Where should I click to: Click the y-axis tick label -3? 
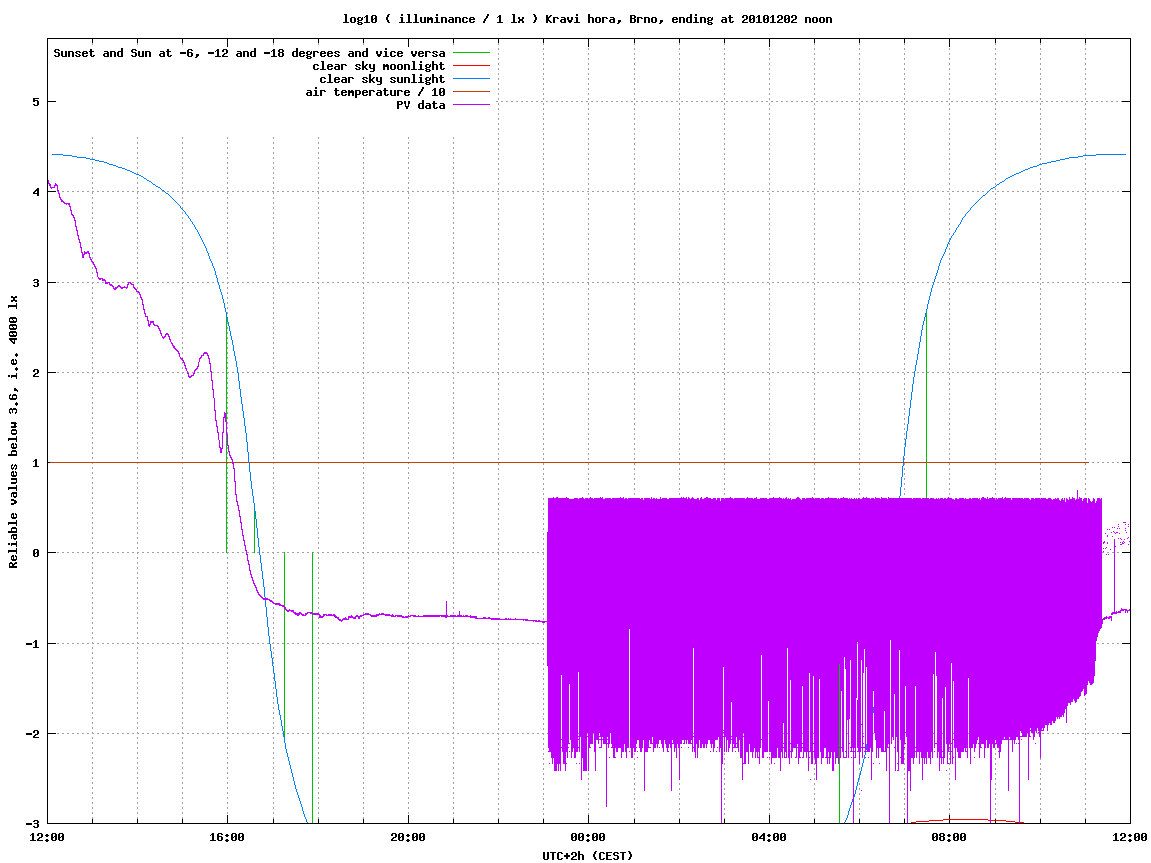click(32, 824)
